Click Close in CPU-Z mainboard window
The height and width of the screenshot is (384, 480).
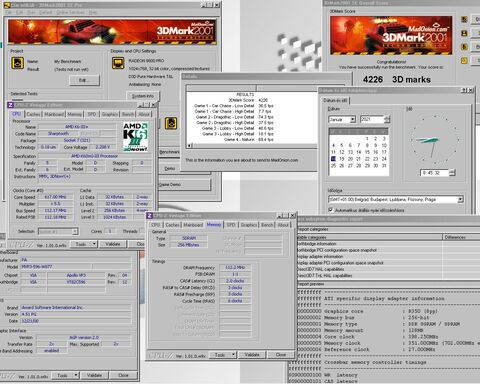click(x=123, y=375)
